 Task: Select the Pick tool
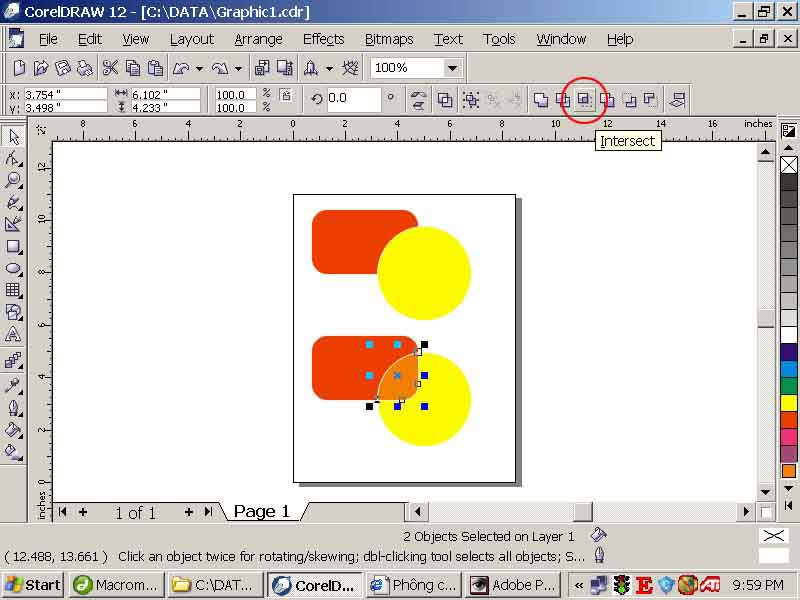tap(13, 137)
